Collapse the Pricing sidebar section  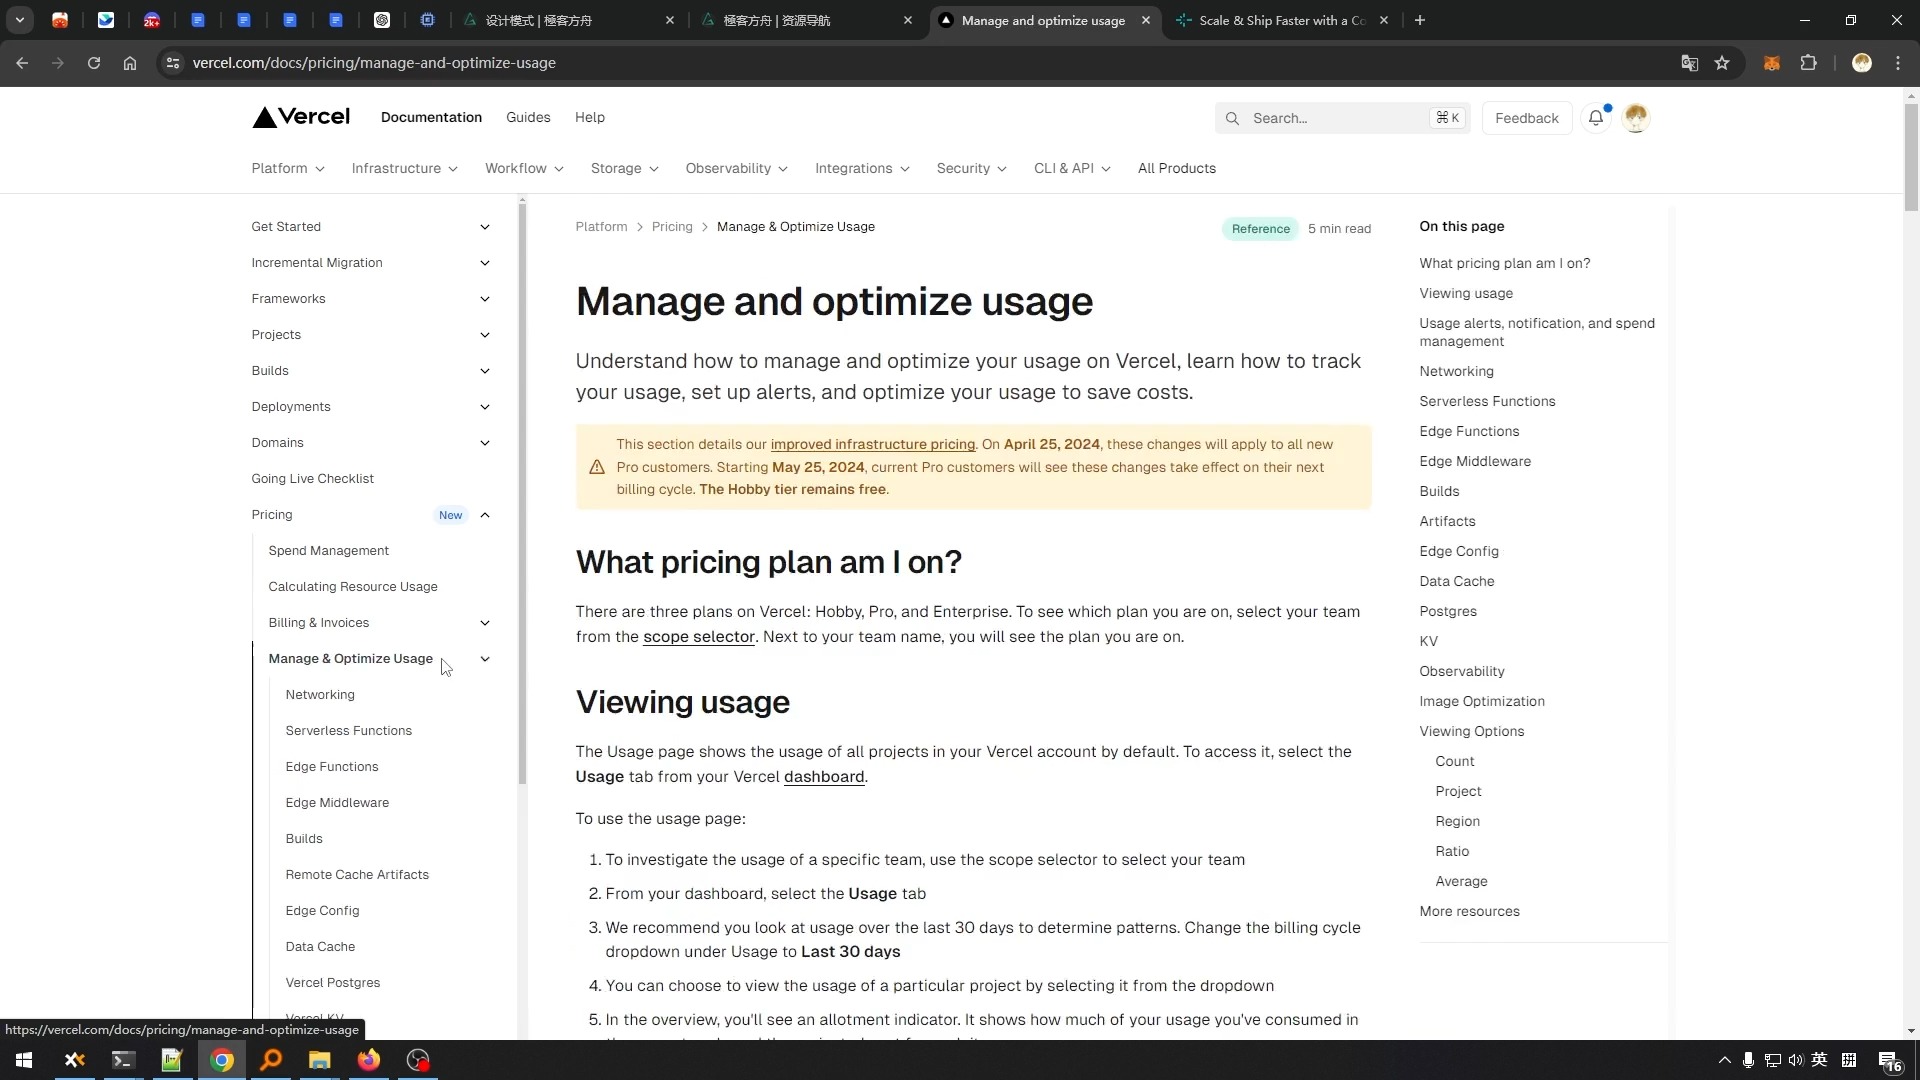[485, 515]
